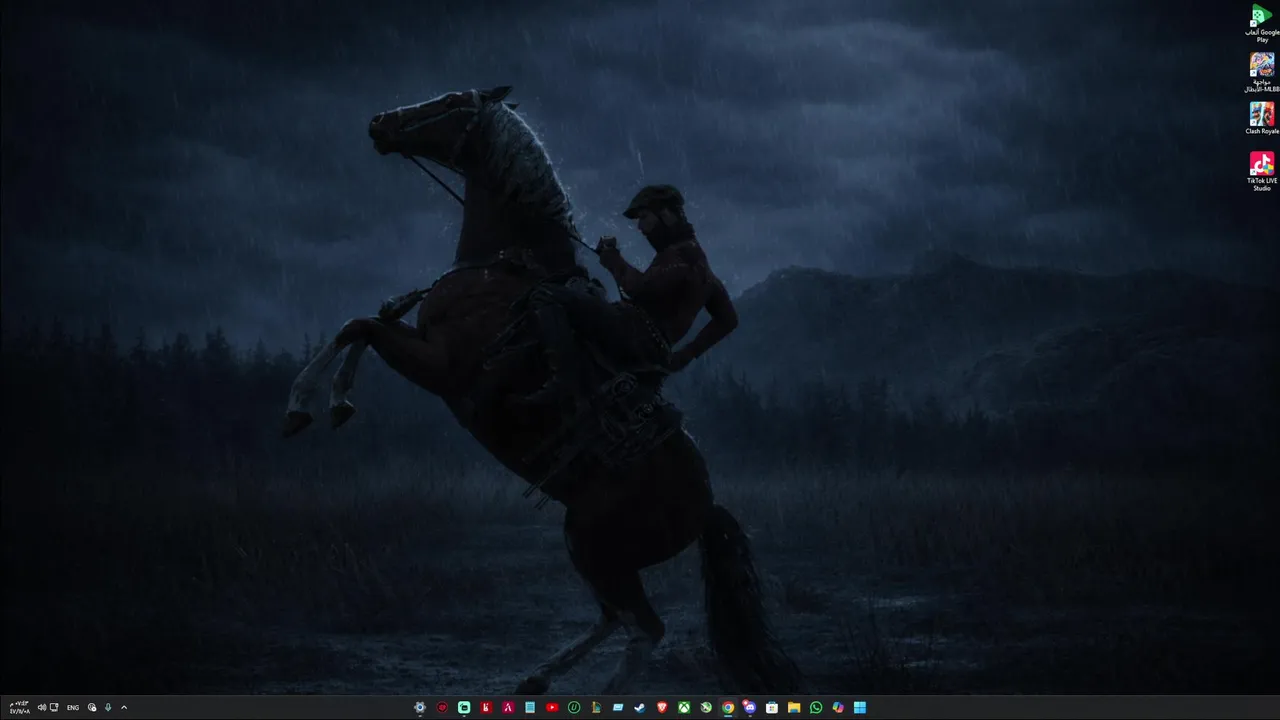Open the teal square taskbar app
Image resolution: width=1280 pixels, height=720 pixels.
tap(464, 707)
